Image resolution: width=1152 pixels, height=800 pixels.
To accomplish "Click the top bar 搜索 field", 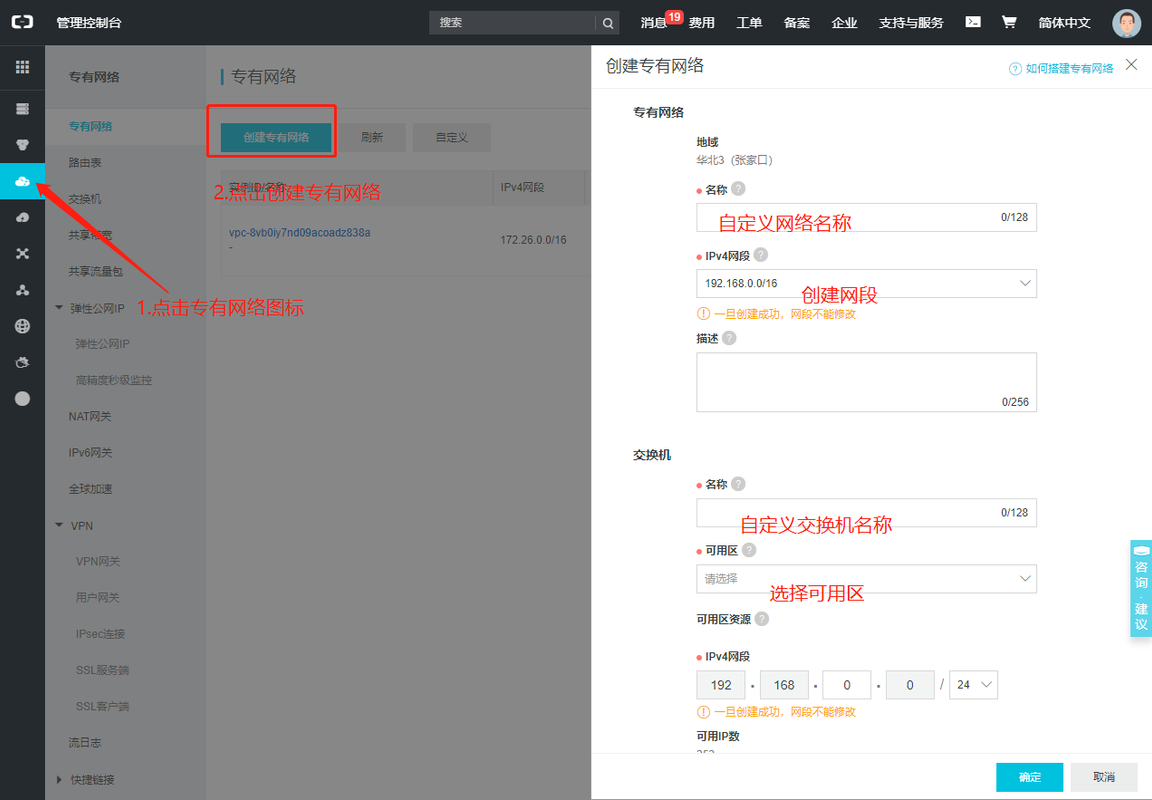I will pyautogui.click(x=512, y=23).
